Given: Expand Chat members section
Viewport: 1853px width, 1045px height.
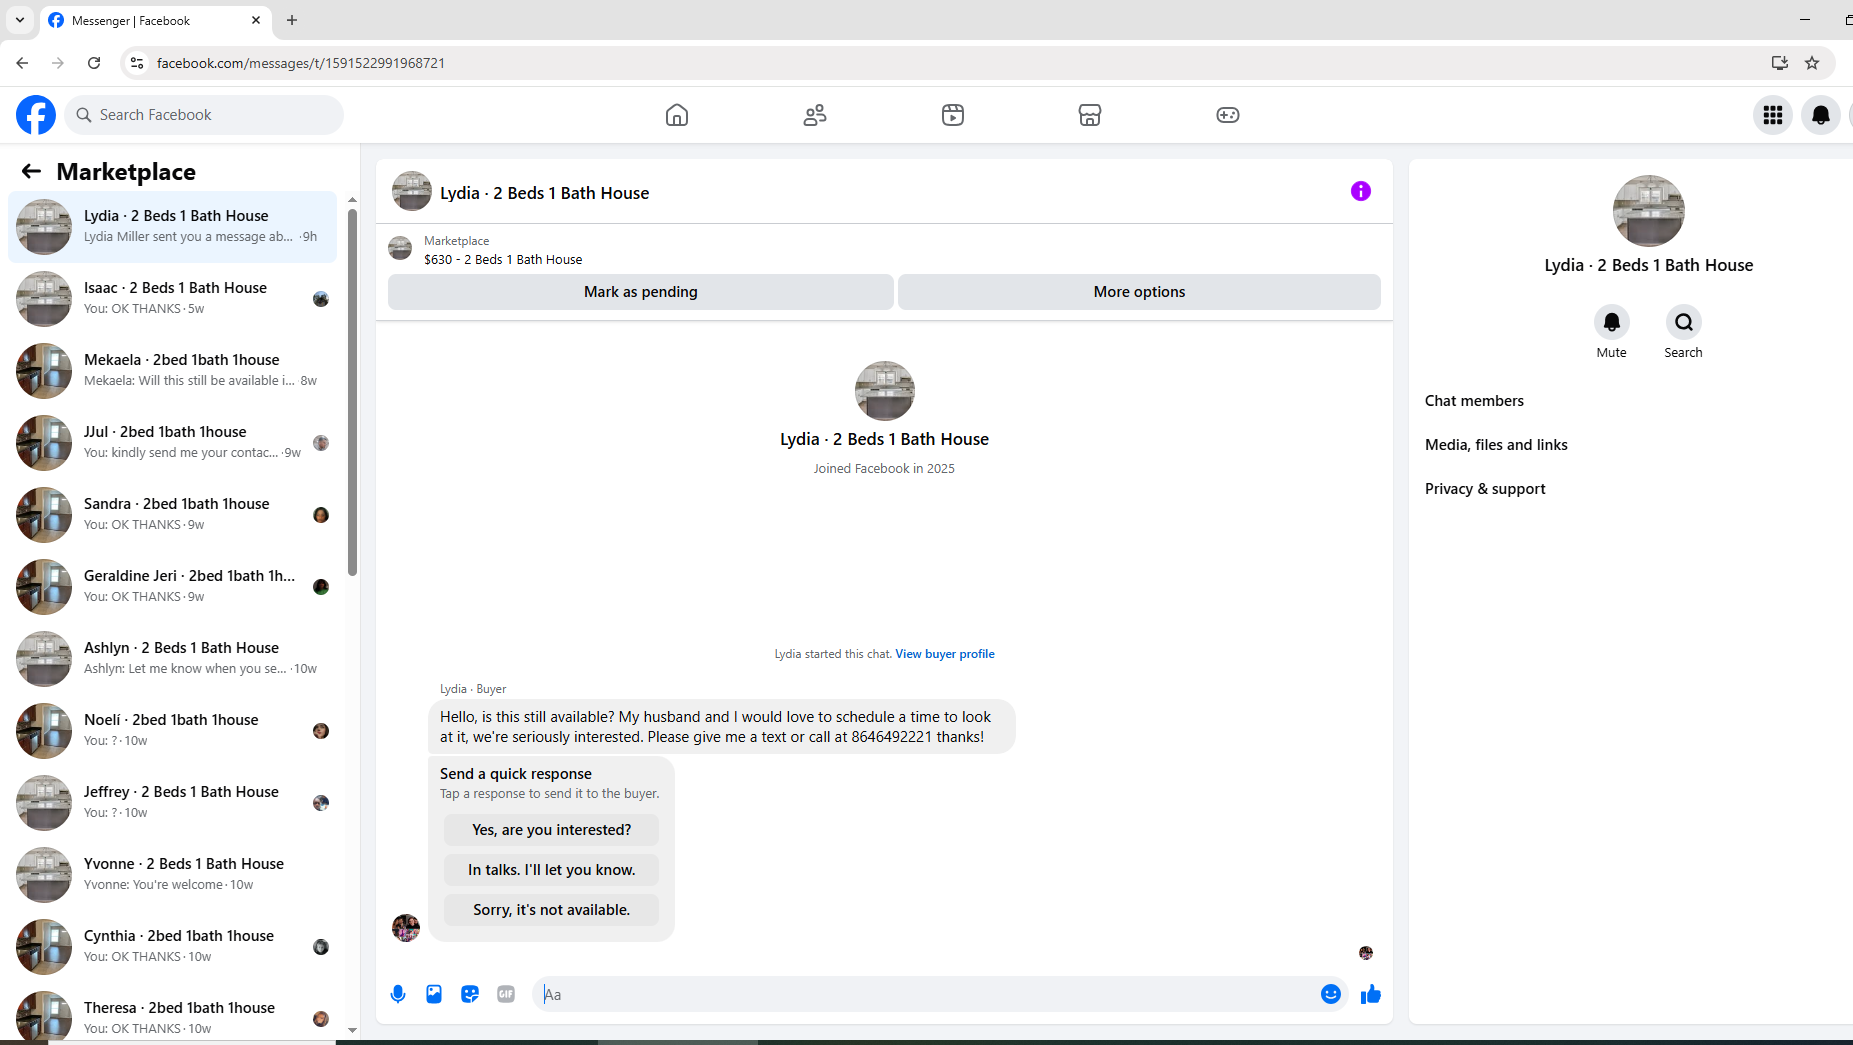Looking at the screenshot, I should tap(1474, 401).
